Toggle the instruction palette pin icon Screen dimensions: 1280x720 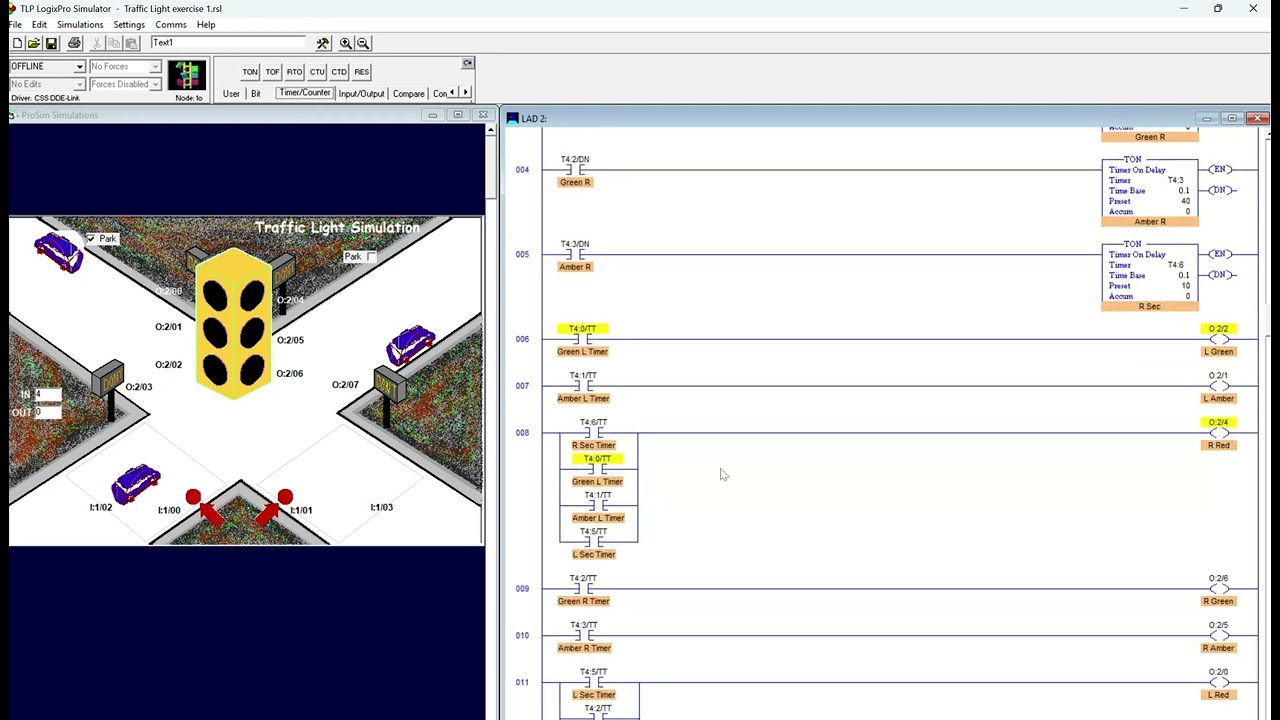(x=467, y=64)
